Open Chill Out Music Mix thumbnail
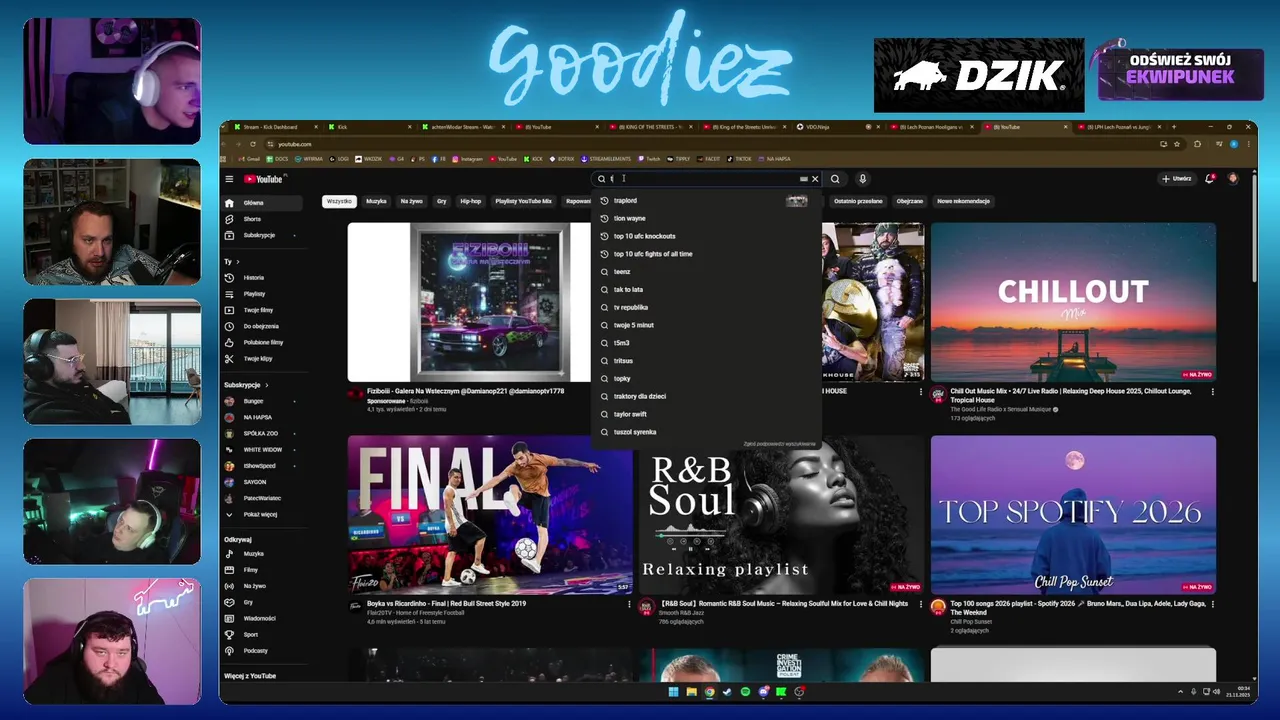1280x720 pixels. (1073, 302)
